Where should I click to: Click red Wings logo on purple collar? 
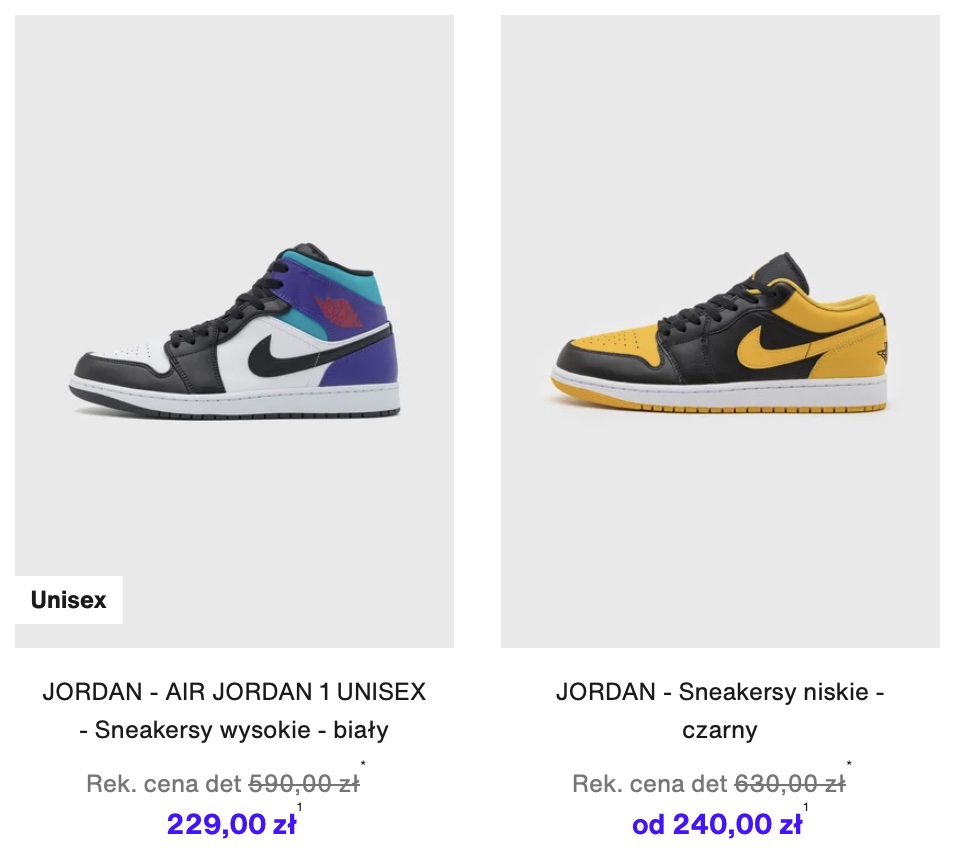click(x=339, y=310)
